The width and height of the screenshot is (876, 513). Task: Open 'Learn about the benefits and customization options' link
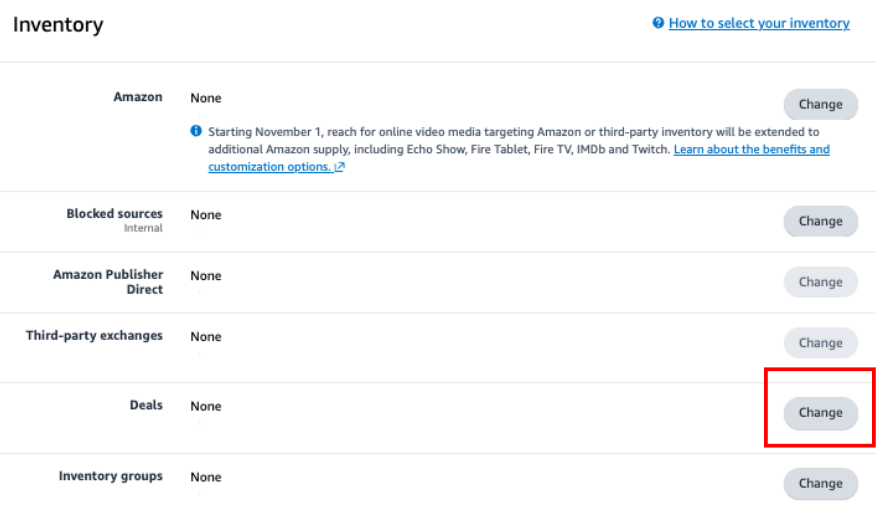click(x=519, y=158)
